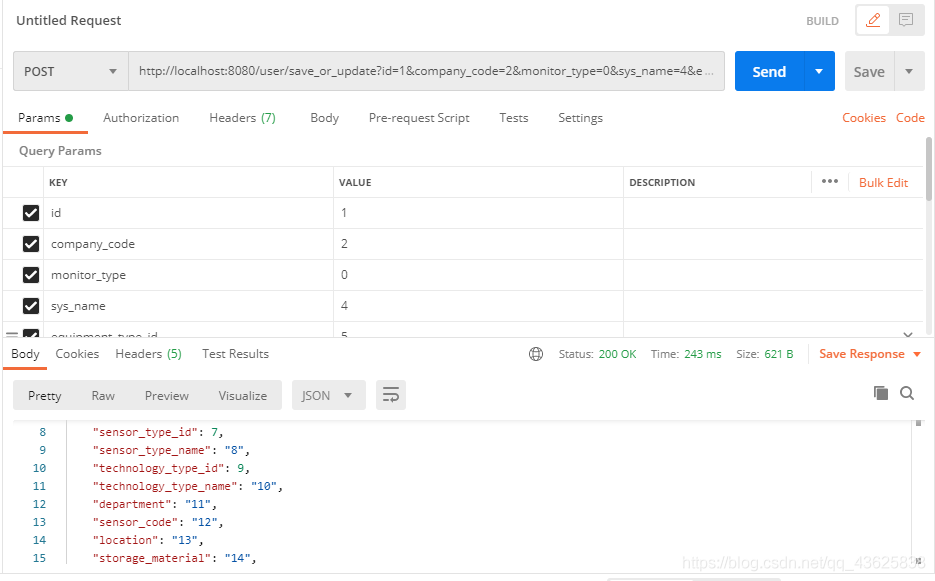Image resolution: width=935 pixels, height=581 pixels.
Task: Switch response view to Pretty
Action: (x=45, y=395)
